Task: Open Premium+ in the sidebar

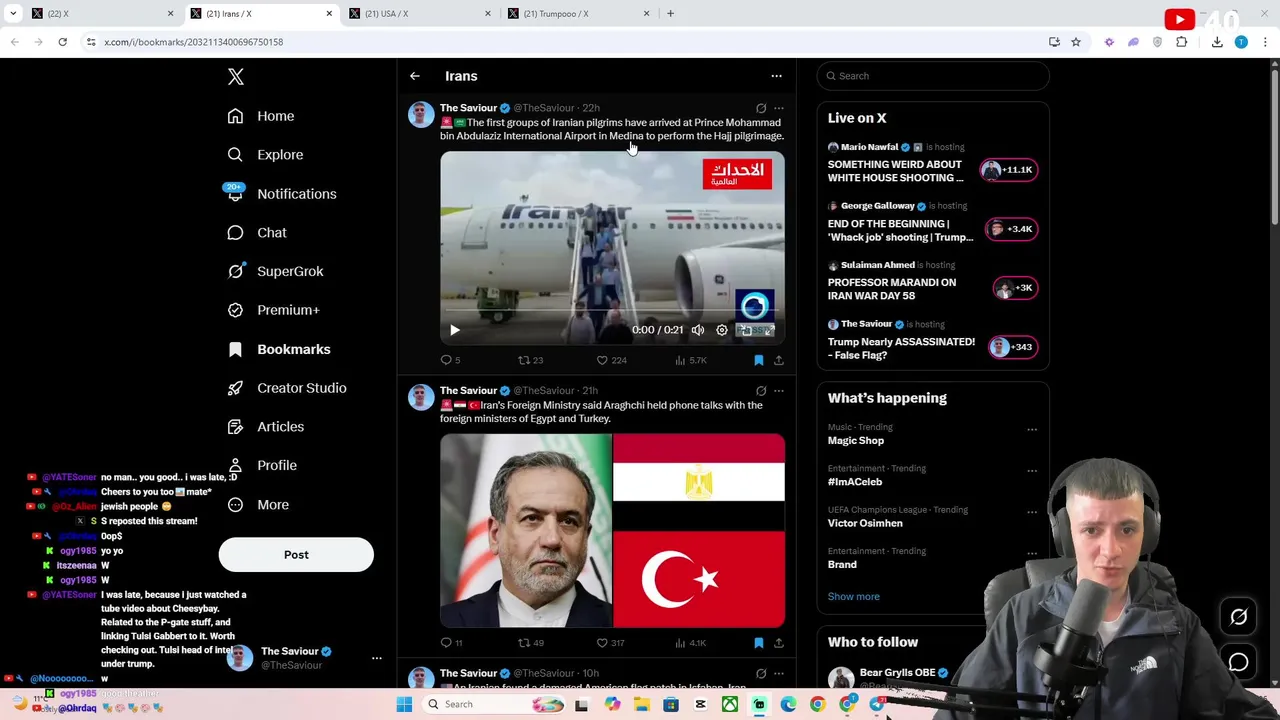Action: pyautogui.click(x=275, y=310)
